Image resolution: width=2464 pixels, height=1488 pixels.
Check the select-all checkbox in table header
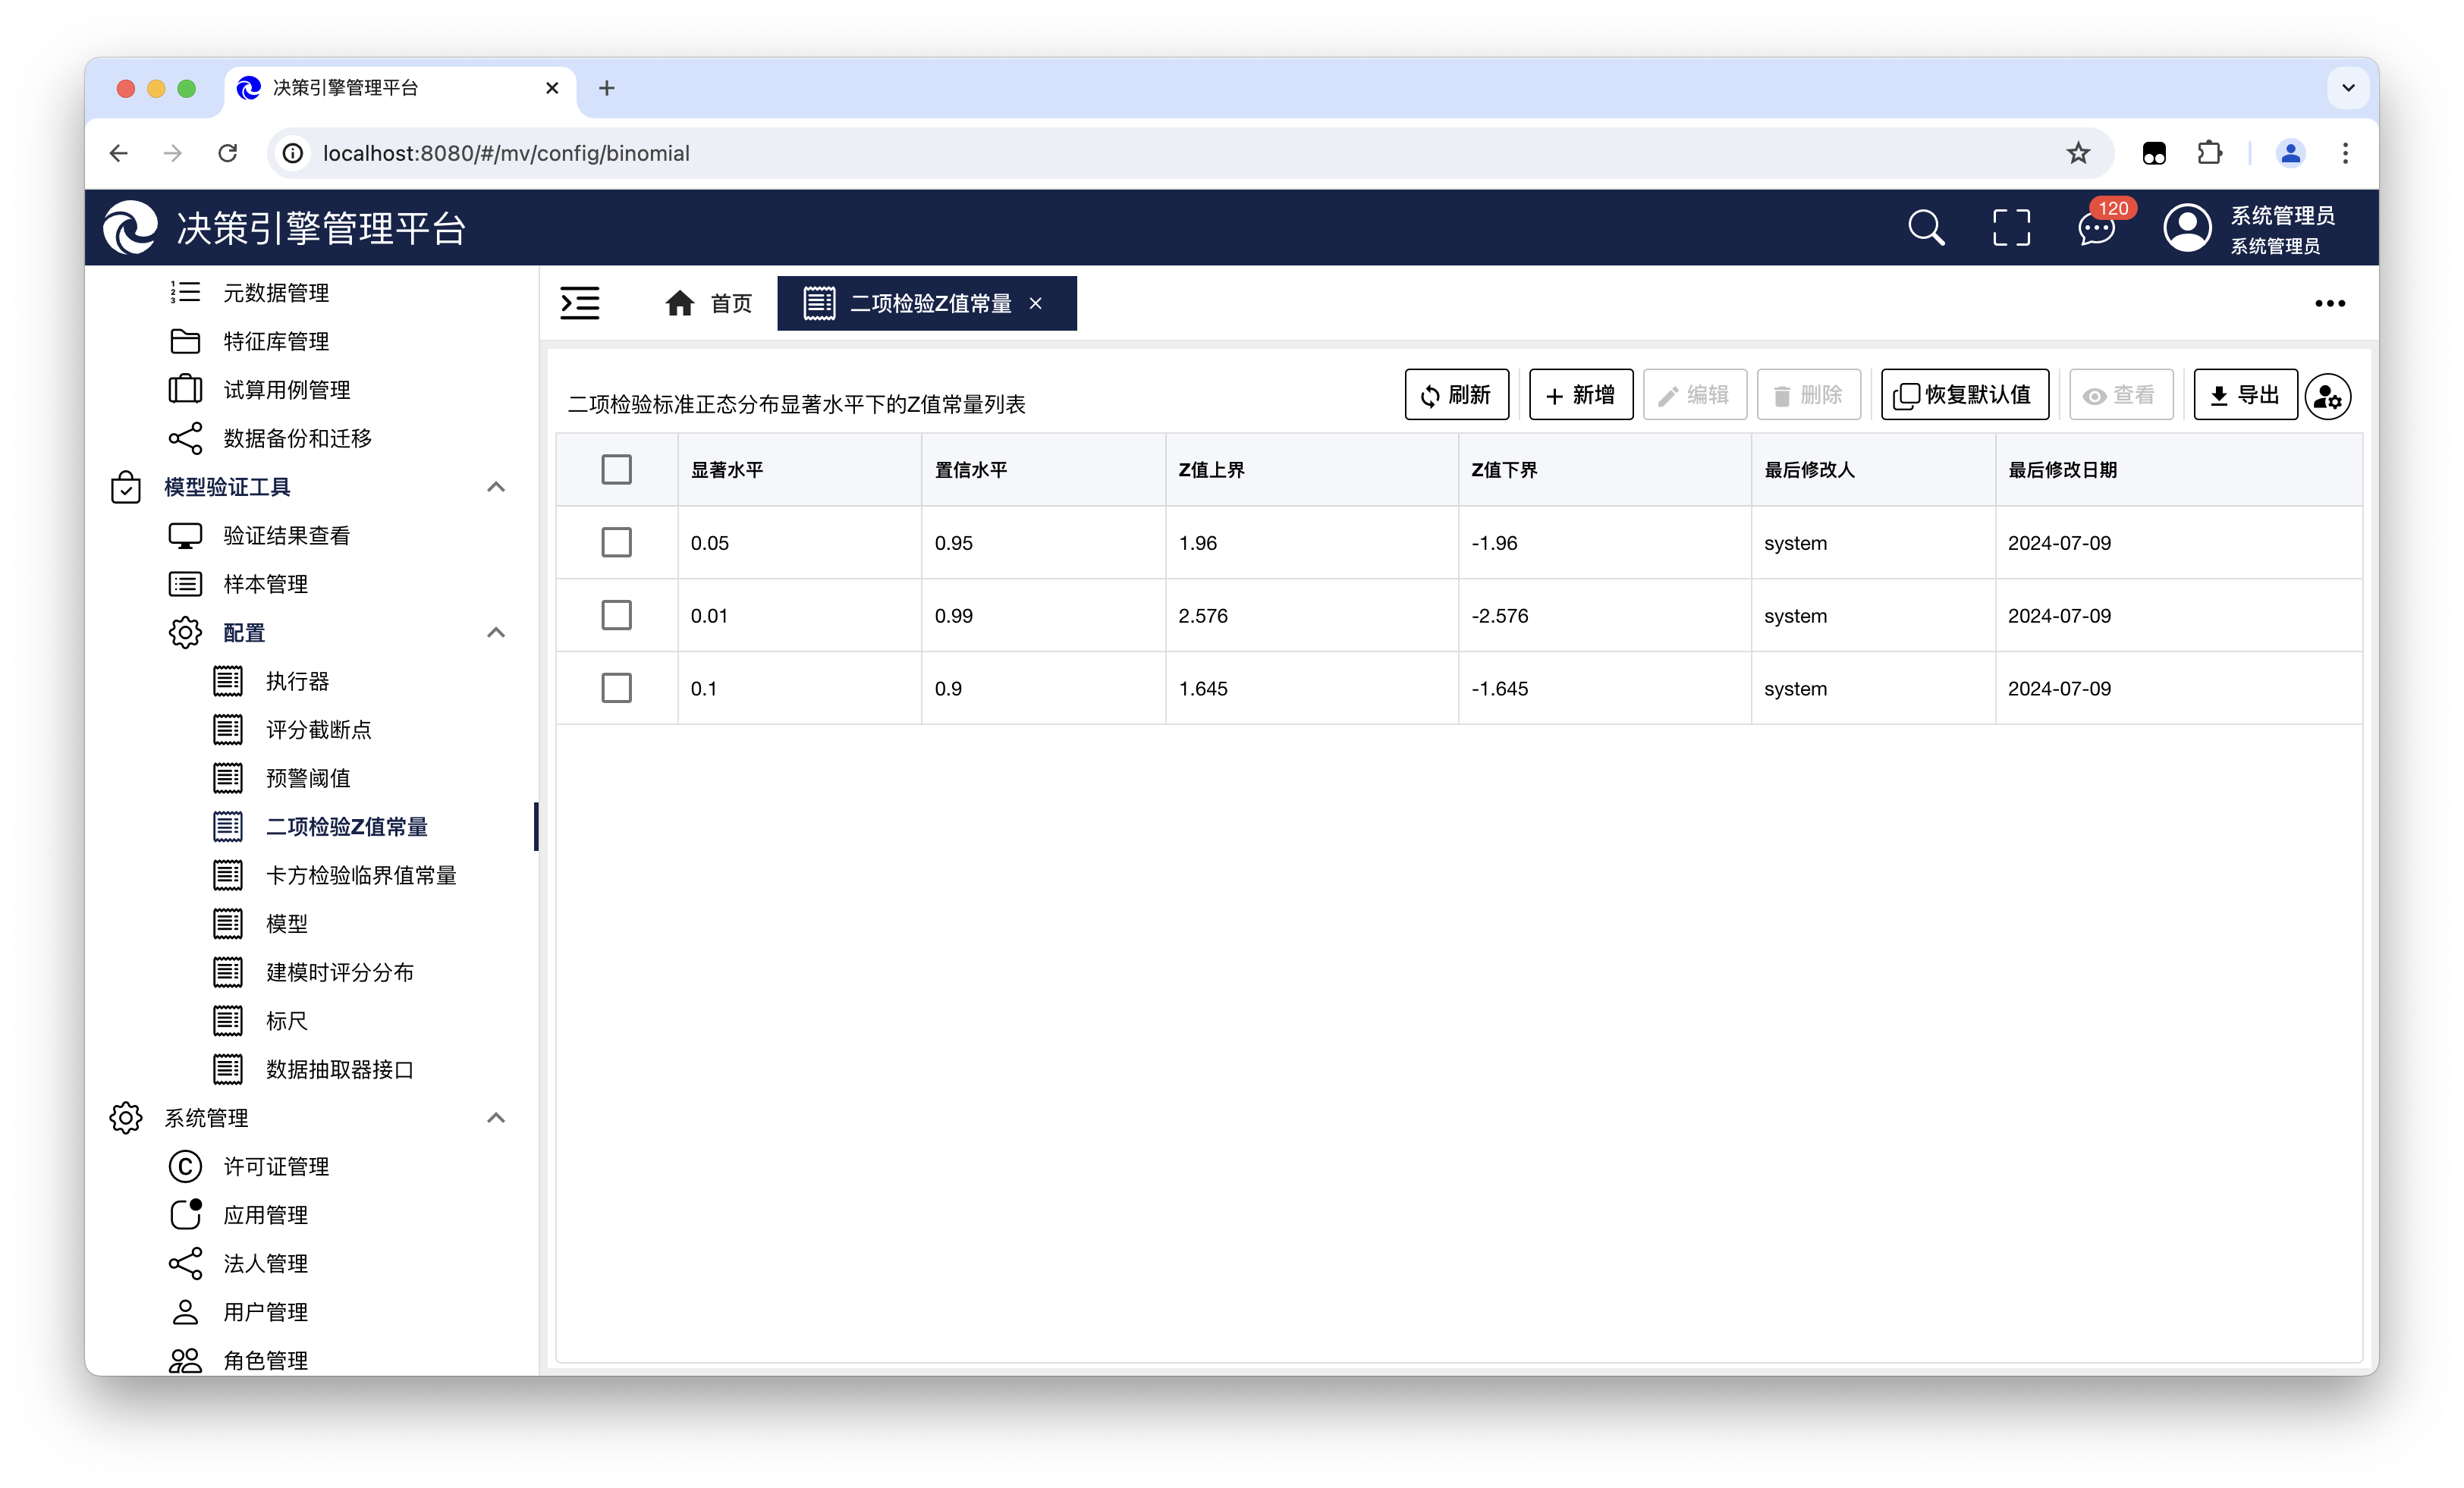[616, 469]
